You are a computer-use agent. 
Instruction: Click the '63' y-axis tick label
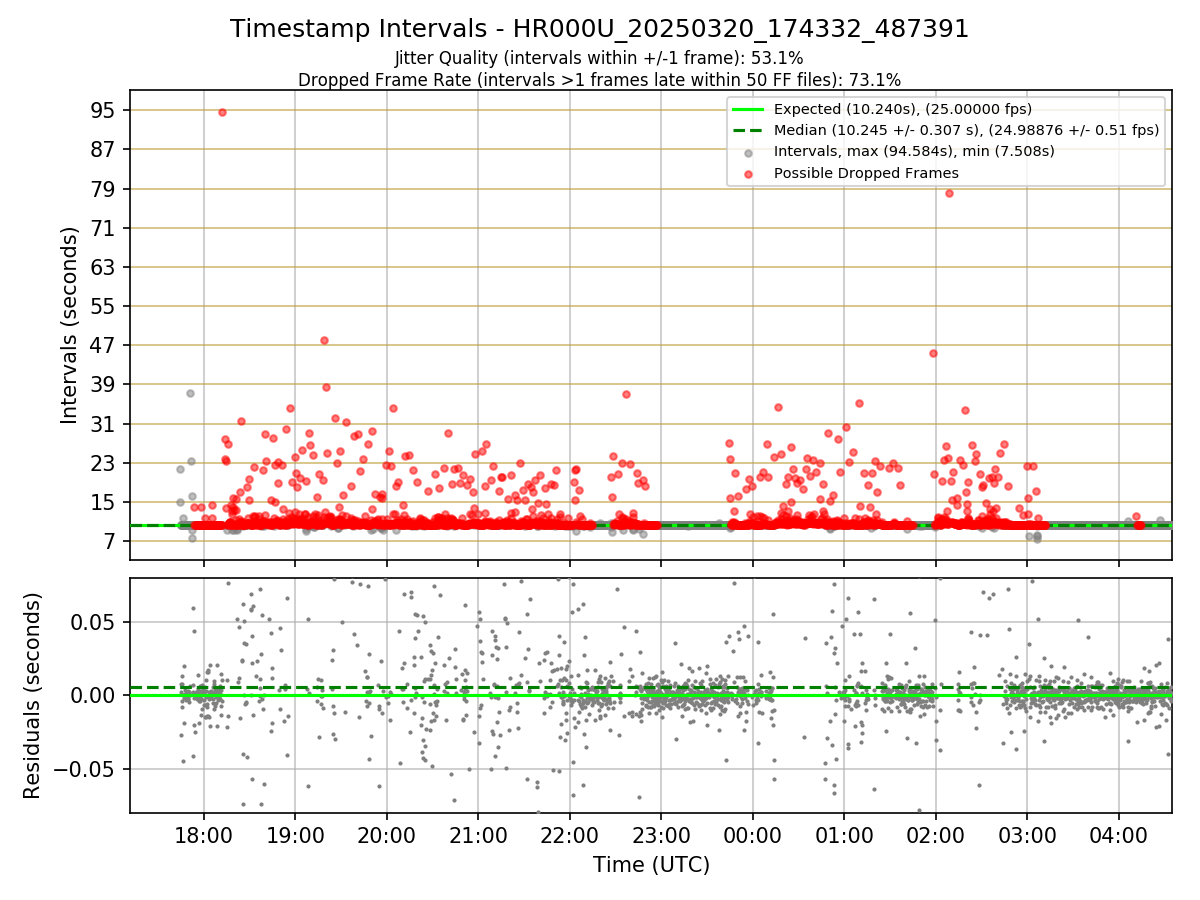(105, 267)
